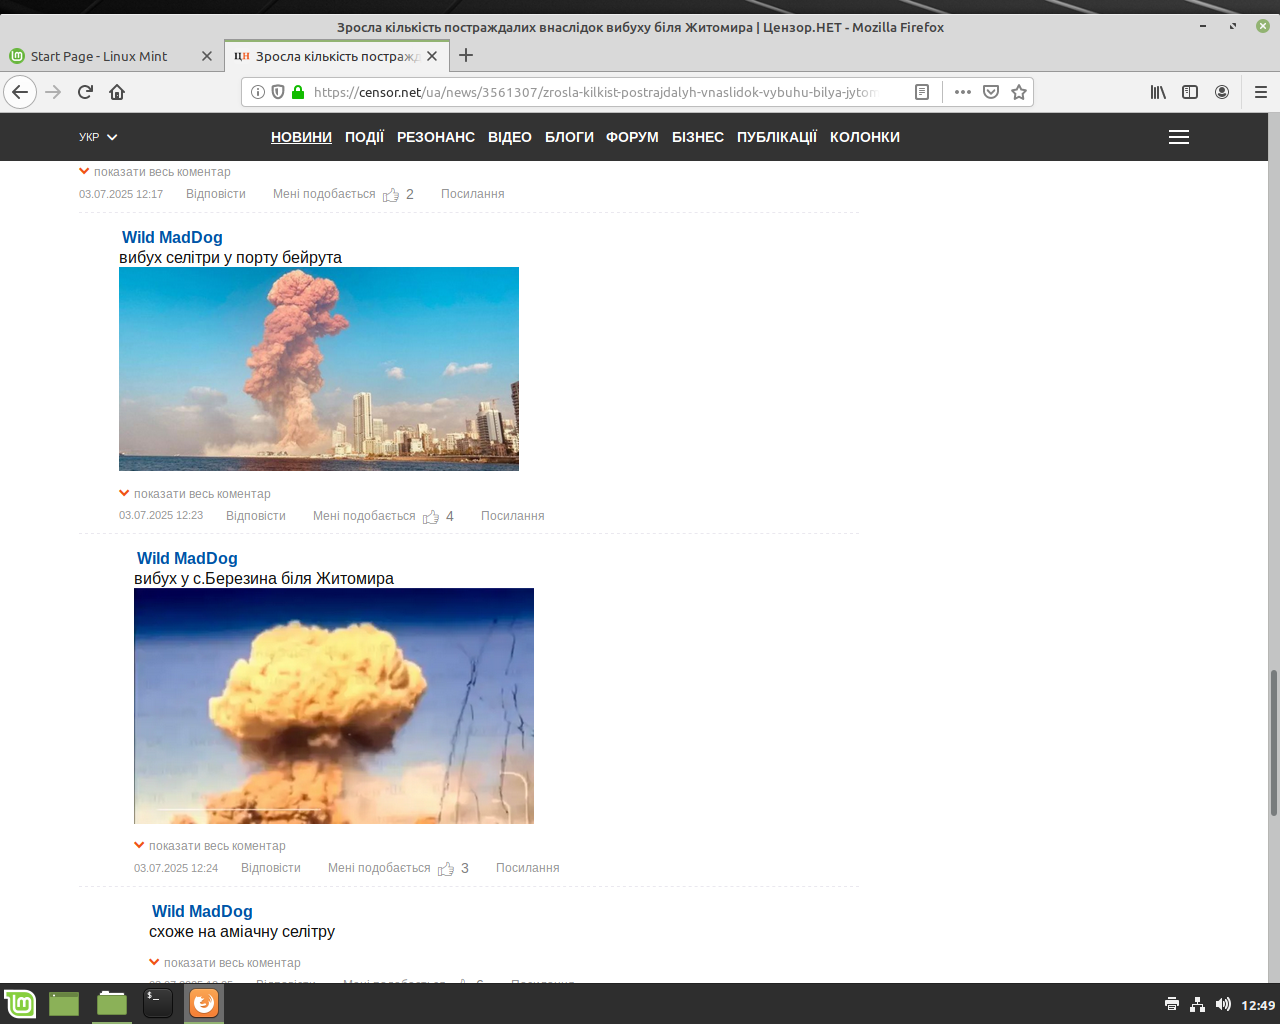
Task: Click Посилання on the 12:24 comment
Action: click(528, 868)
